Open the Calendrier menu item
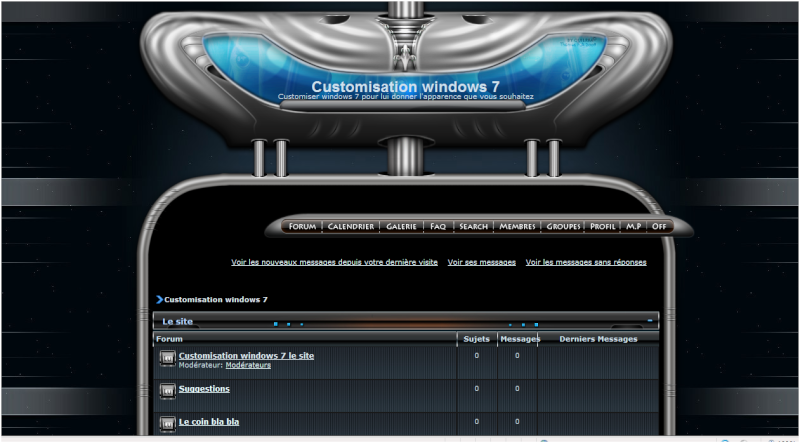 pos(351,226)
